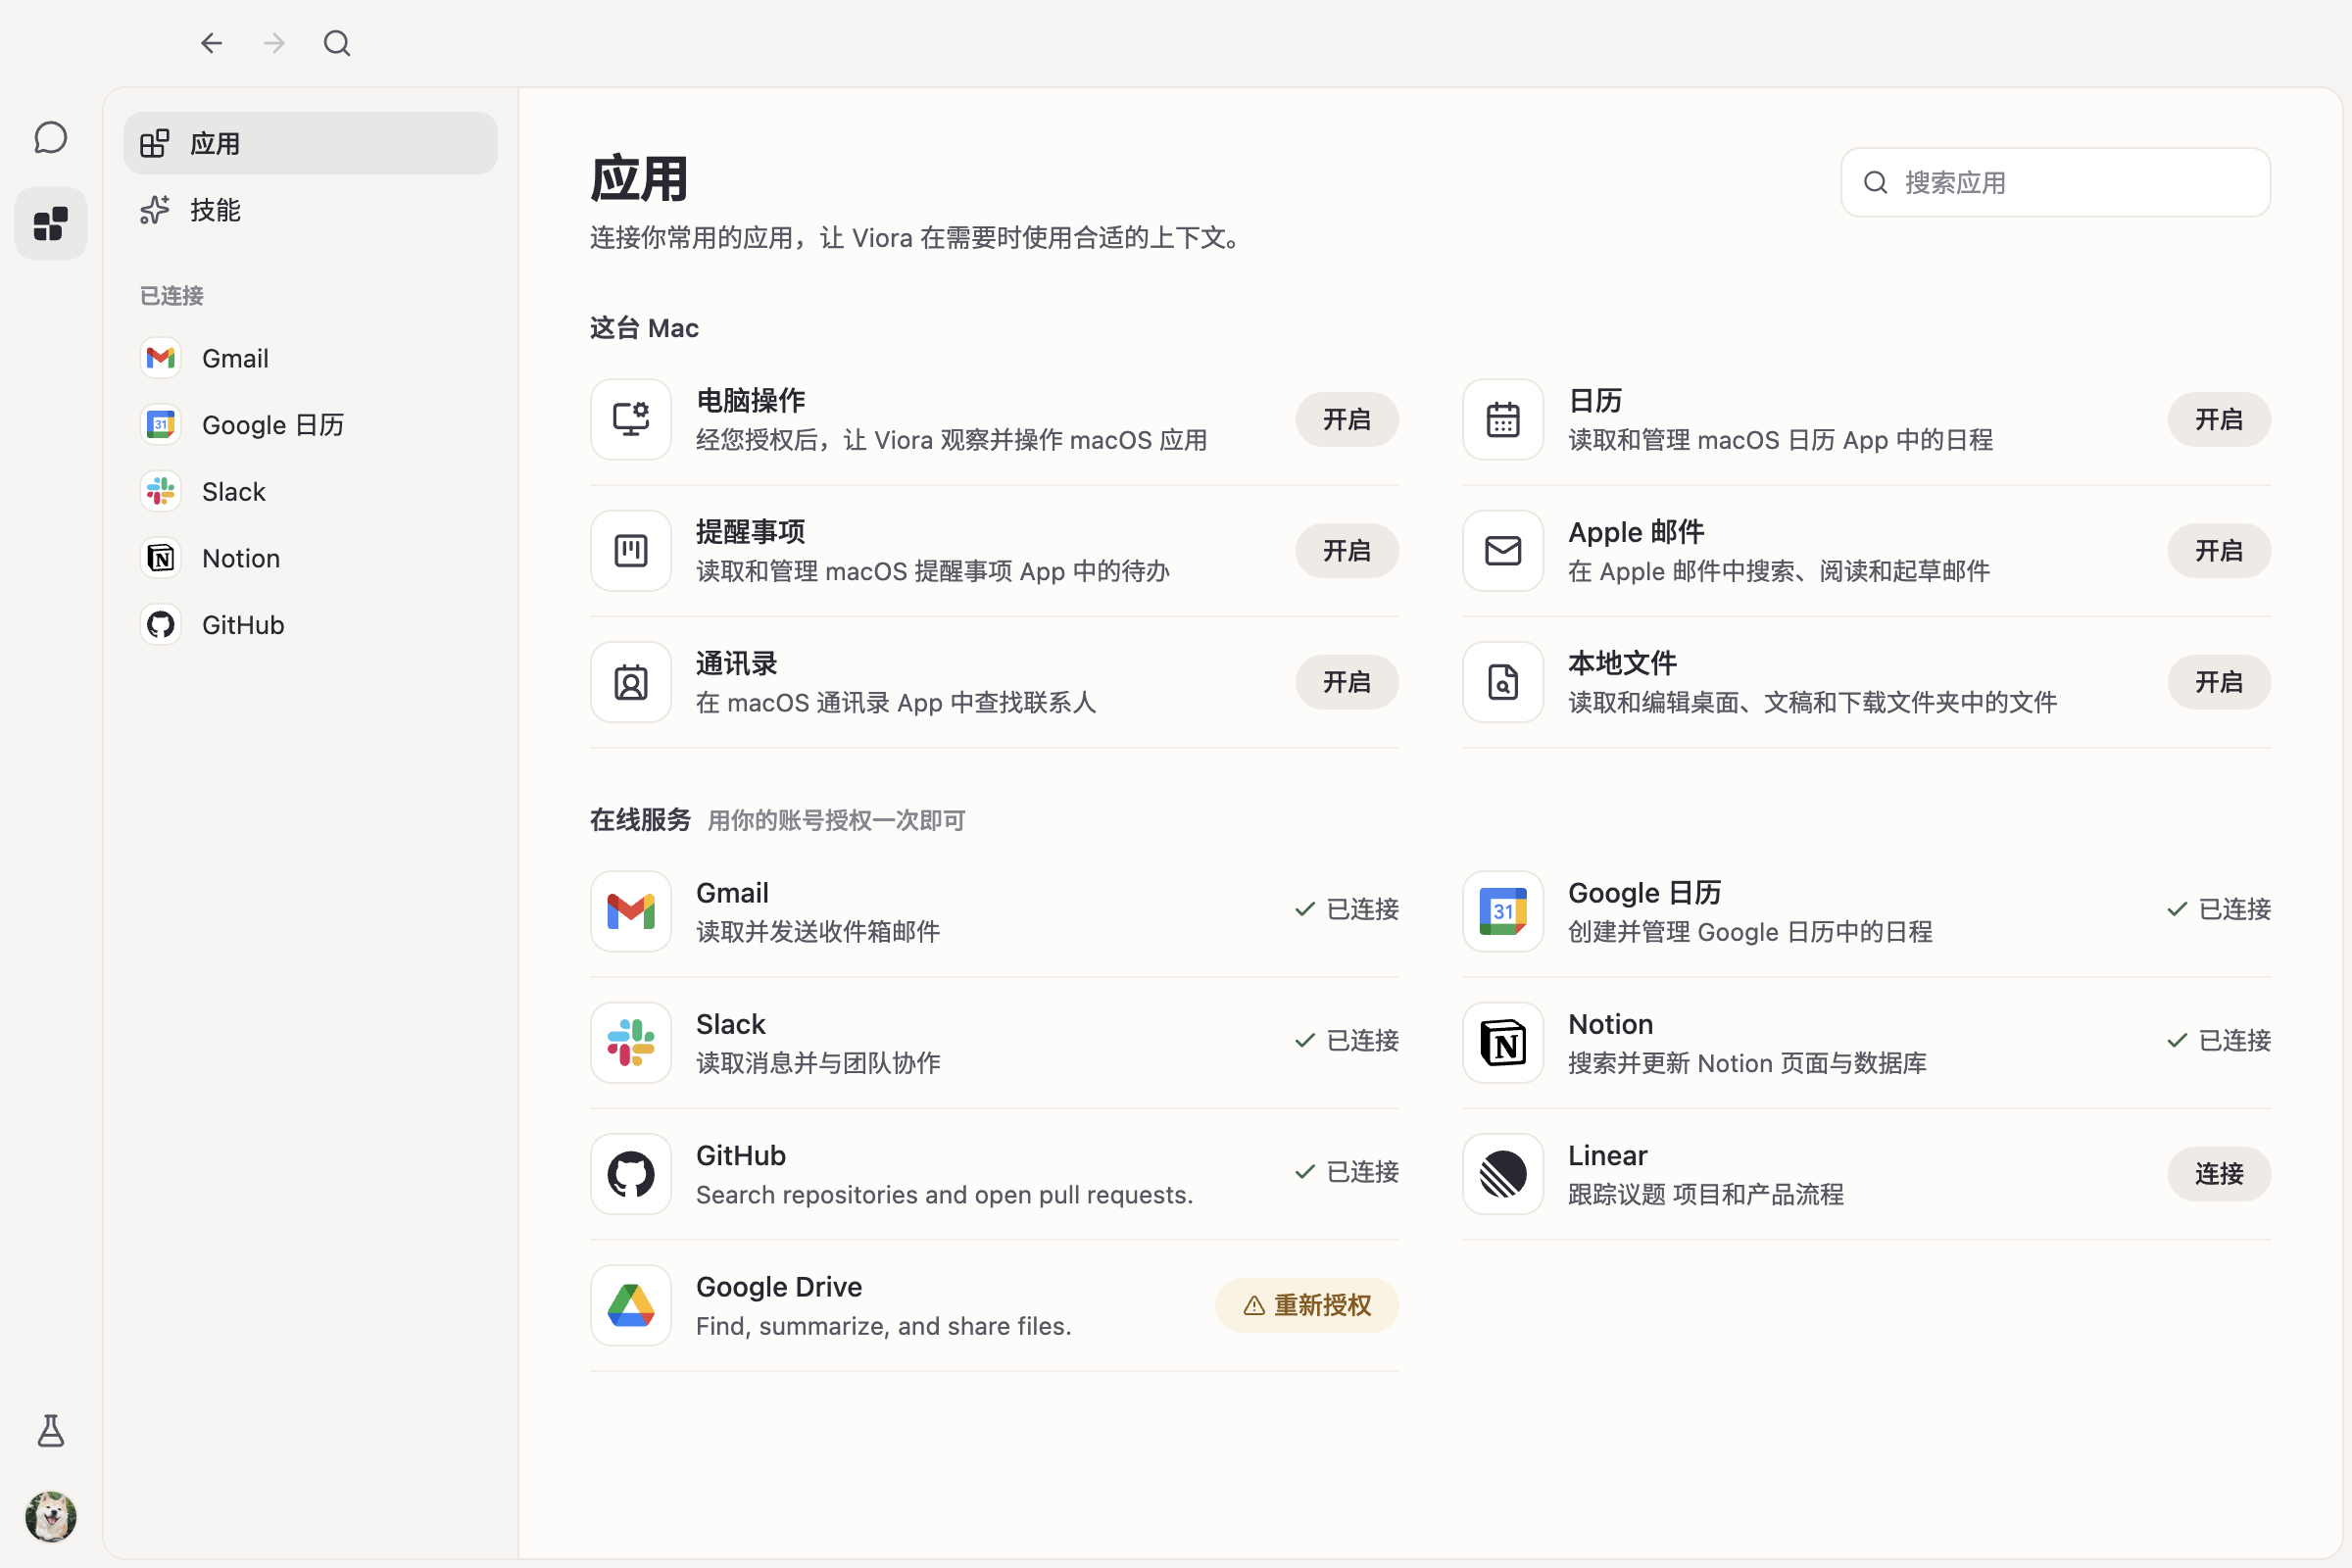Screen dimensions: 2352x1568
Task: Click the GitHub logo in 在线服务
Action: 631,1174
